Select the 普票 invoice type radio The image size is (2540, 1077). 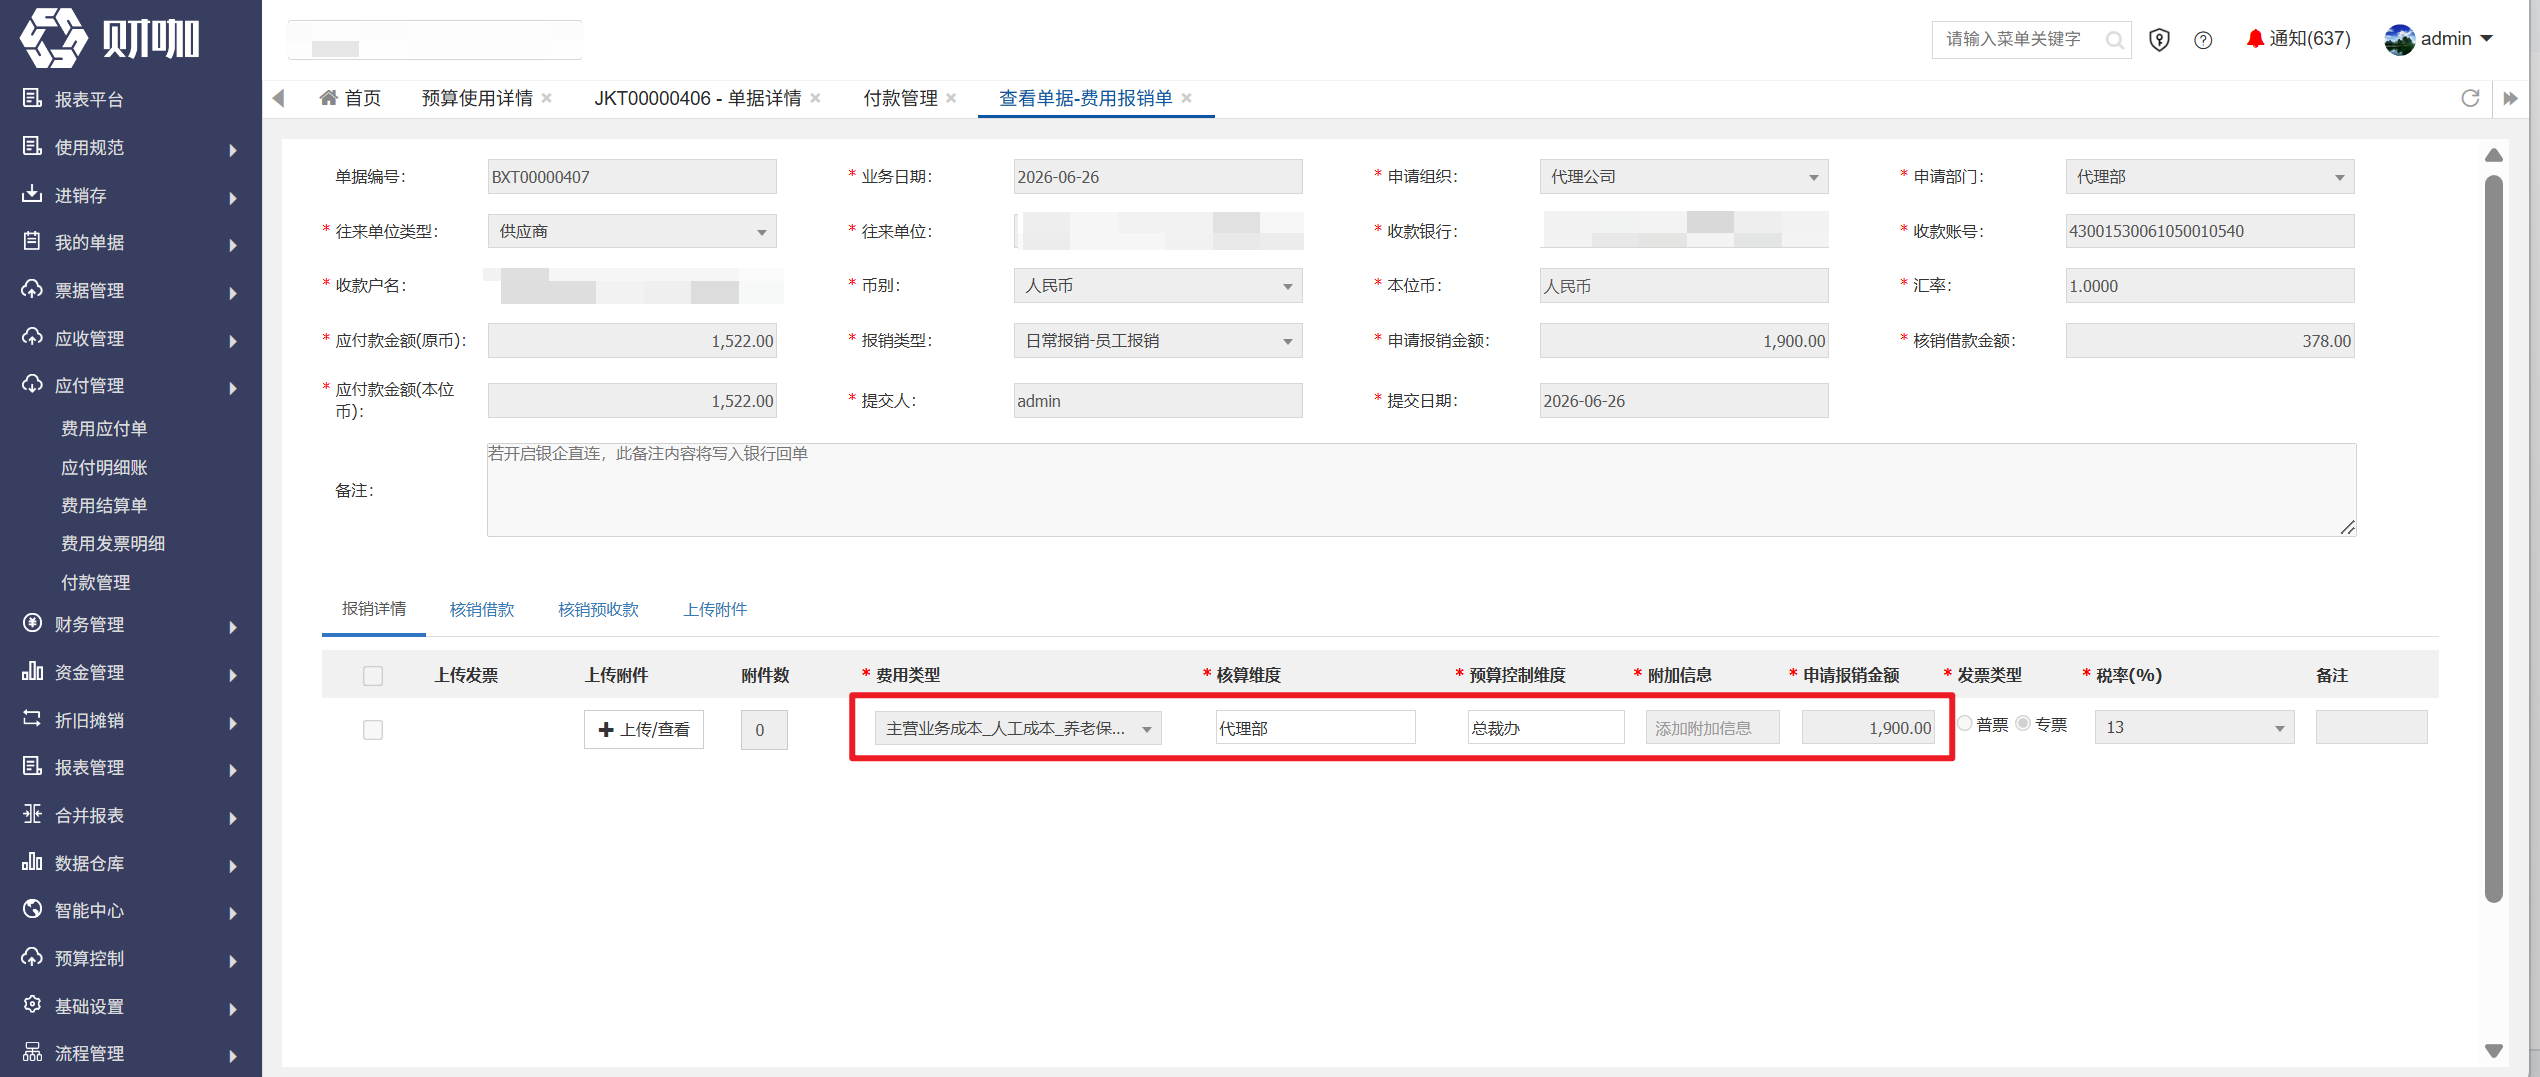coord(1966,724)
